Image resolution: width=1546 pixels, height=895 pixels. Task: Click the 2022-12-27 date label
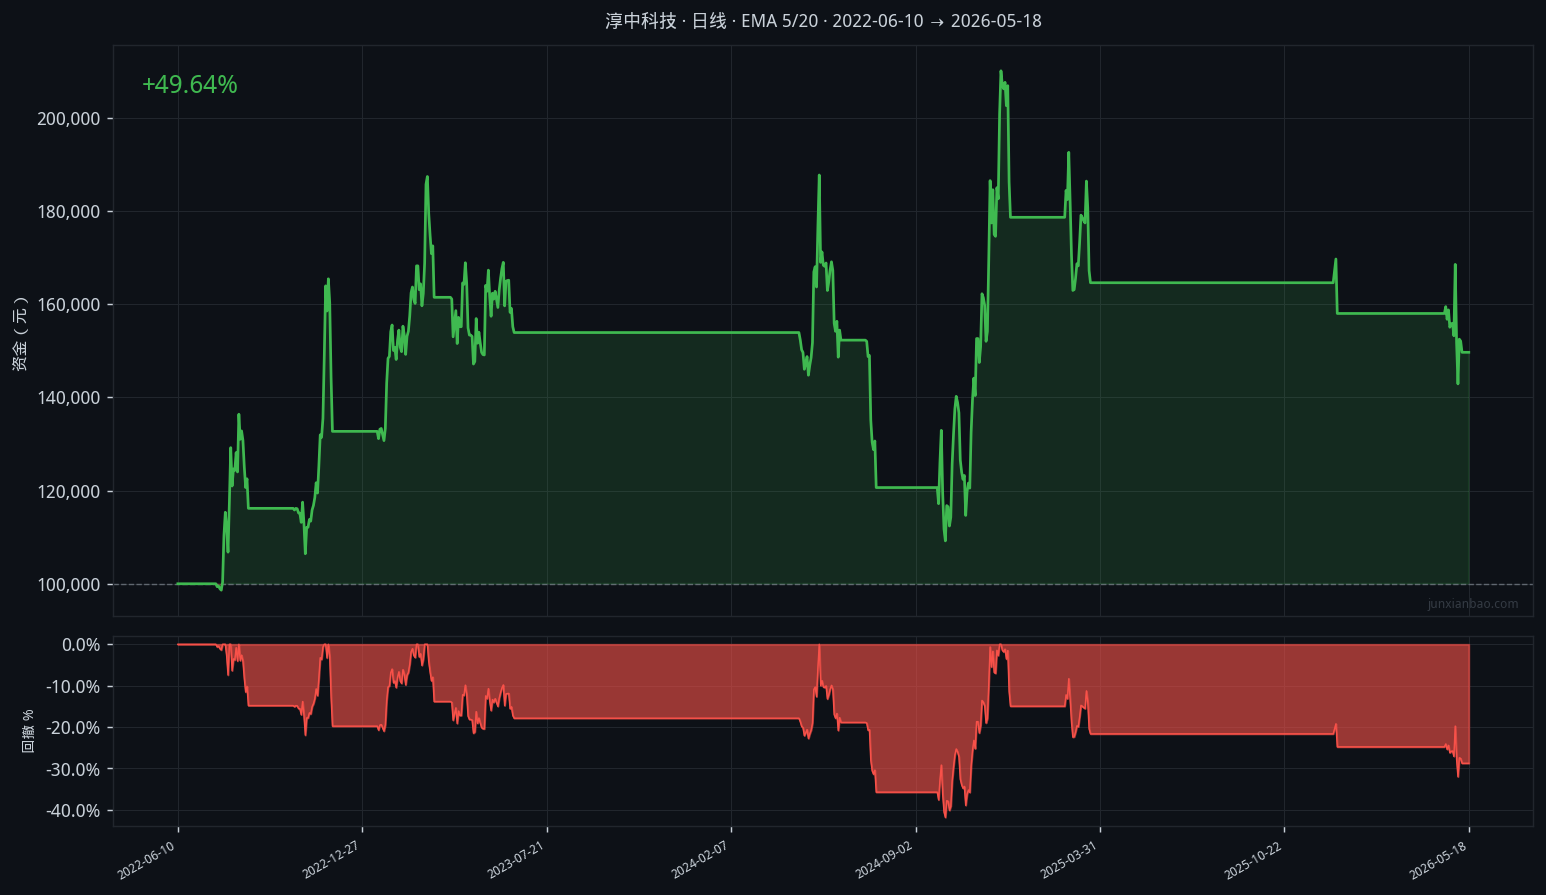331,860
